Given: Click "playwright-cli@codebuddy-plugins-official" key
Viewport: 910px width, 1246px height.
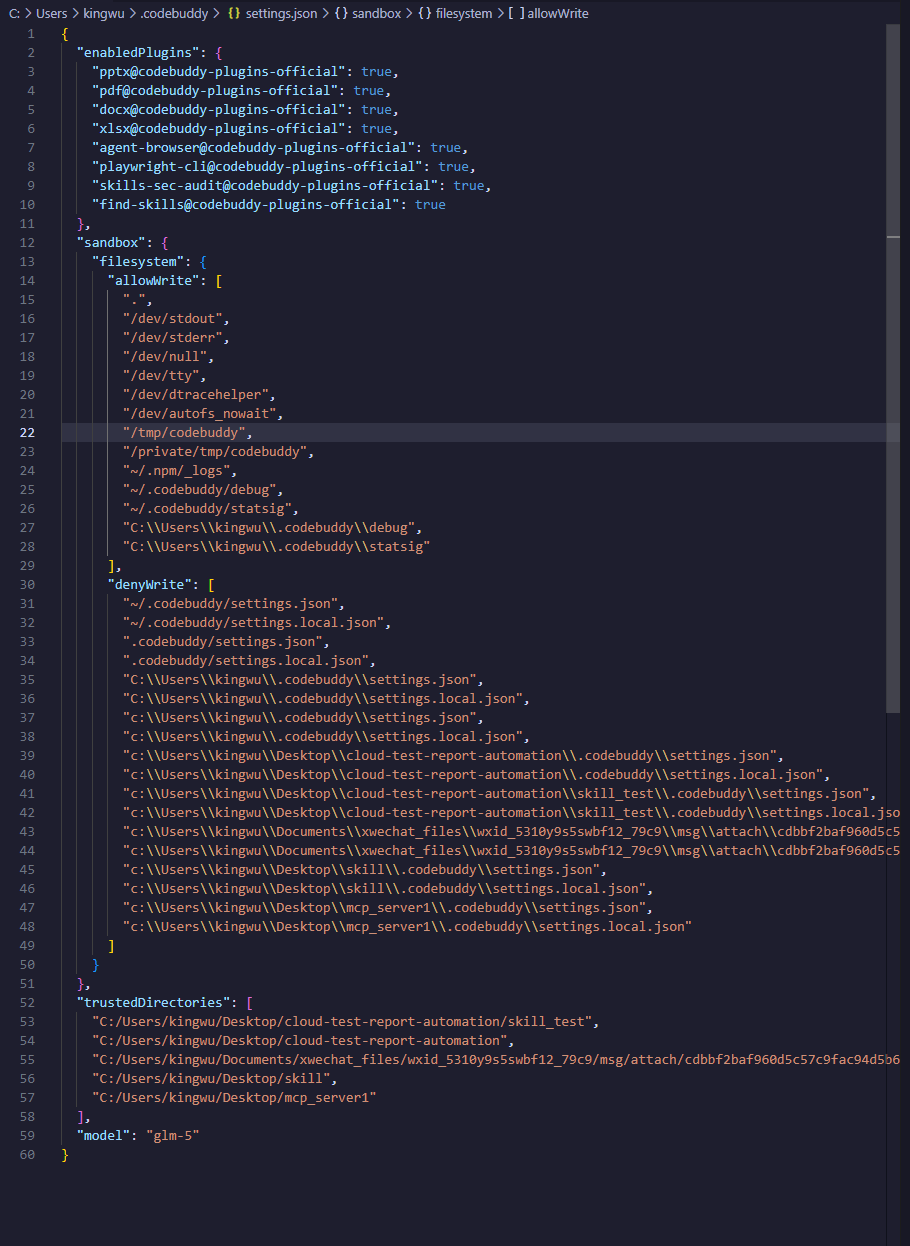Looking at the screenshot, I should (257, 166).
